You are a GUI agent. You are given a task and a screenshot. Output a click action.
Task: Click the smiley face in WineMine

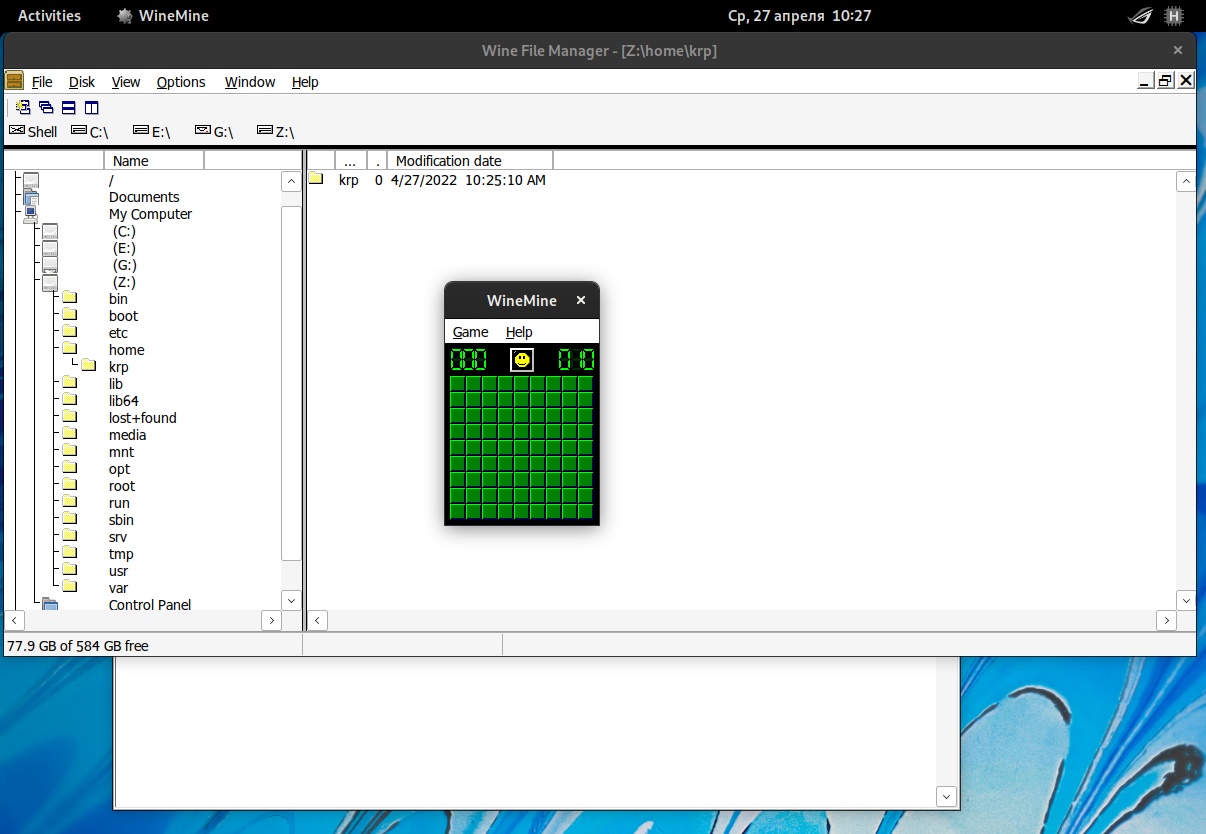(522, 360)
